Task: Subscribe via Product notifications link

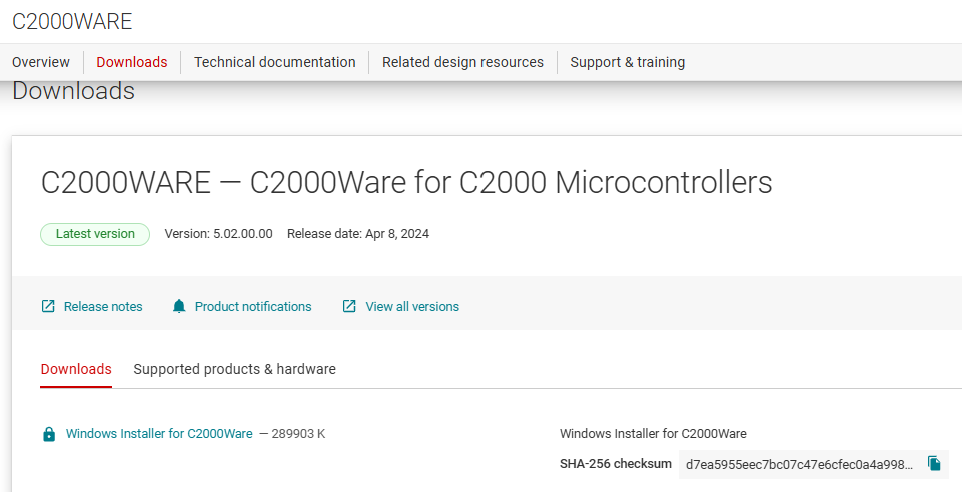Action: point(253,307)
